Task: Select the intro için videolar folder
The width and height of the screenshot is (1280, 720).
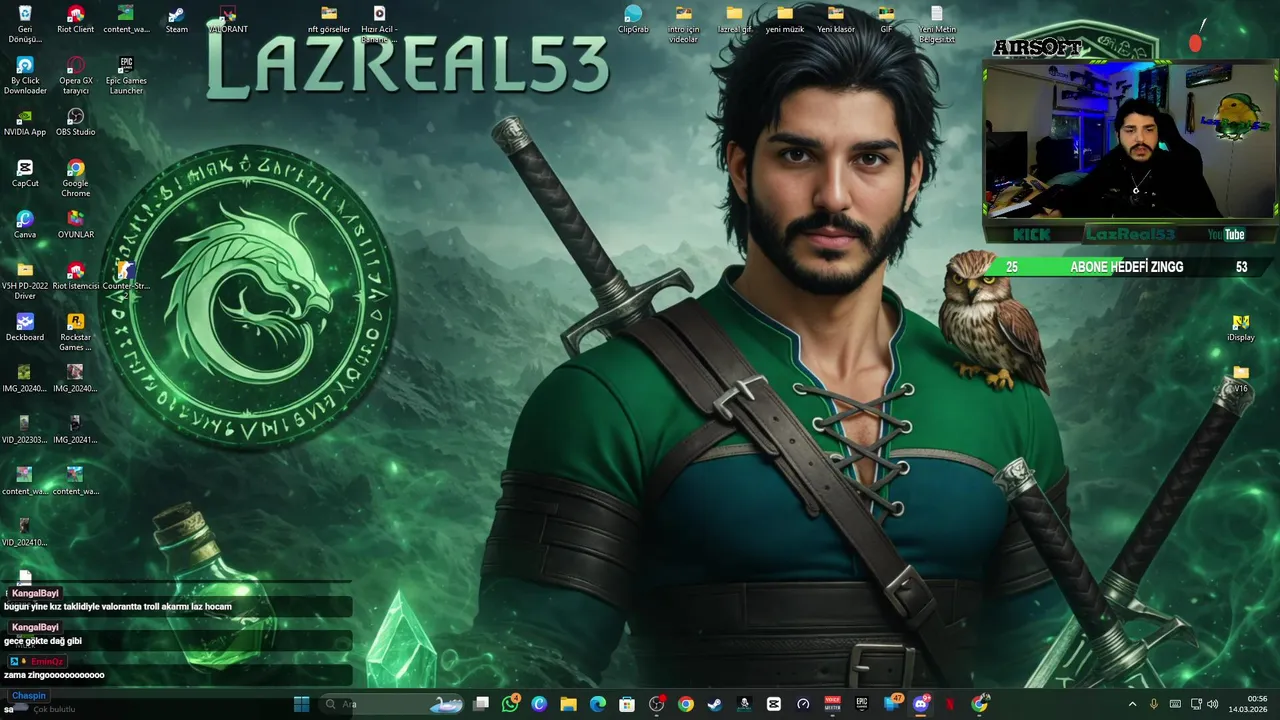Action: (x=684, y=24)
